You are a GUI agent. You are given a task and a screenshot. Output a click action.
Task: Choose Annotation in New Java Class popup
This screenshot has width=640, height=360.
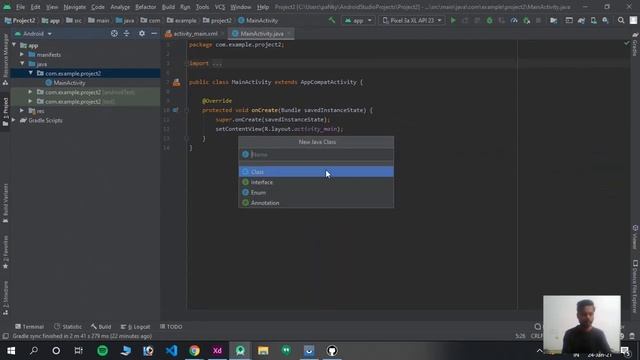pos(316,203)
